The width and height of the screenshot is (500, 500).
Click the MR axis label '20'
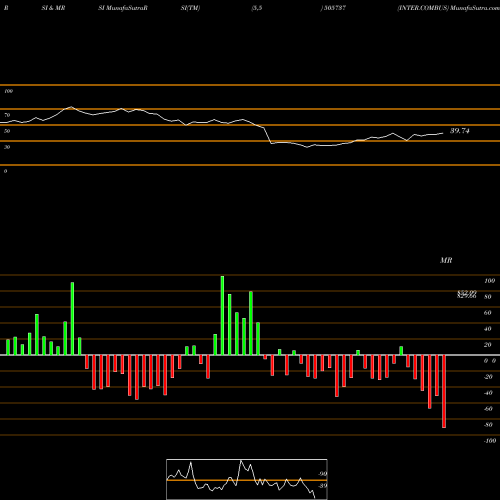click(488, 345)
